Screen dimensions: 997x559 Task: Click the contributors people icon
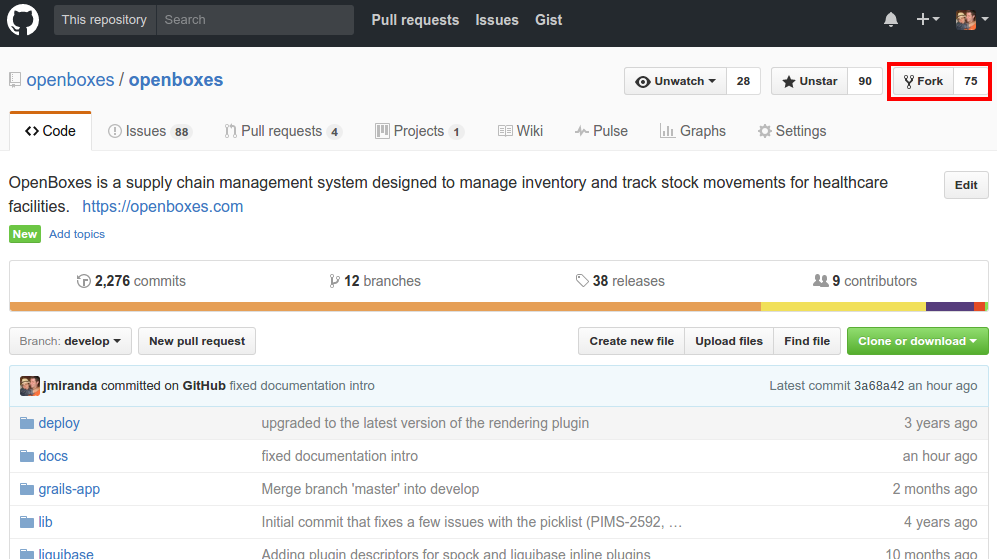[821, 280]
